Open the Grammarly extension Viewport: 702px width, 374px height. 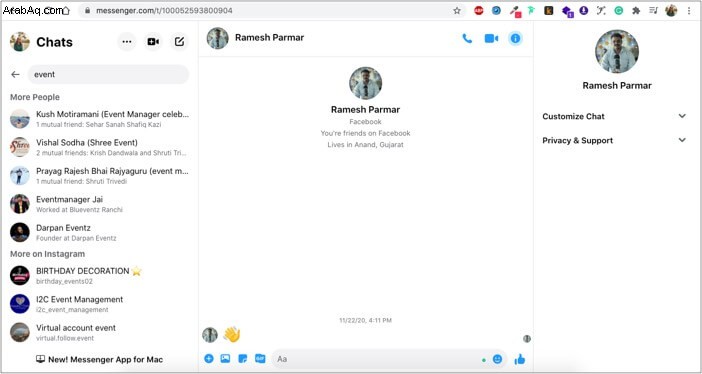(x=619, y=11)
